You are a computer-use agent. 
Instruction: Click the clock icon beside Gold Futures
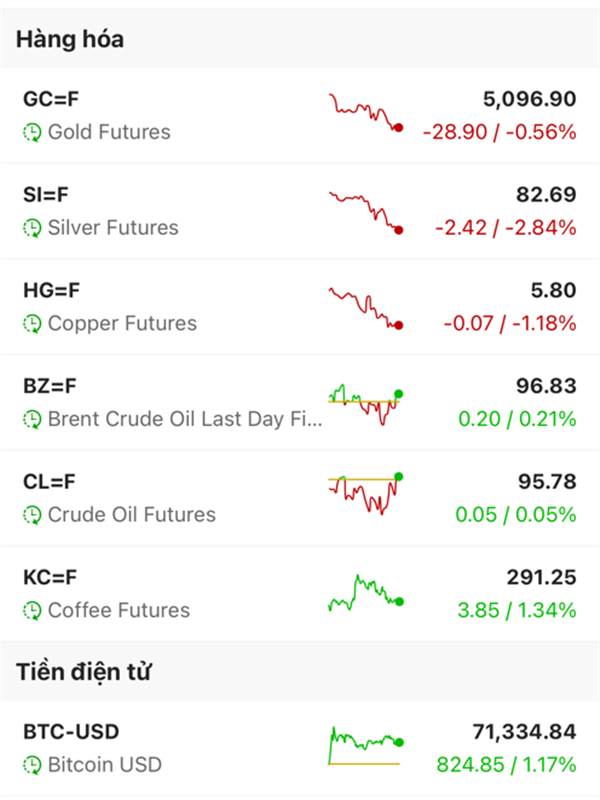[x=32, y=132]
